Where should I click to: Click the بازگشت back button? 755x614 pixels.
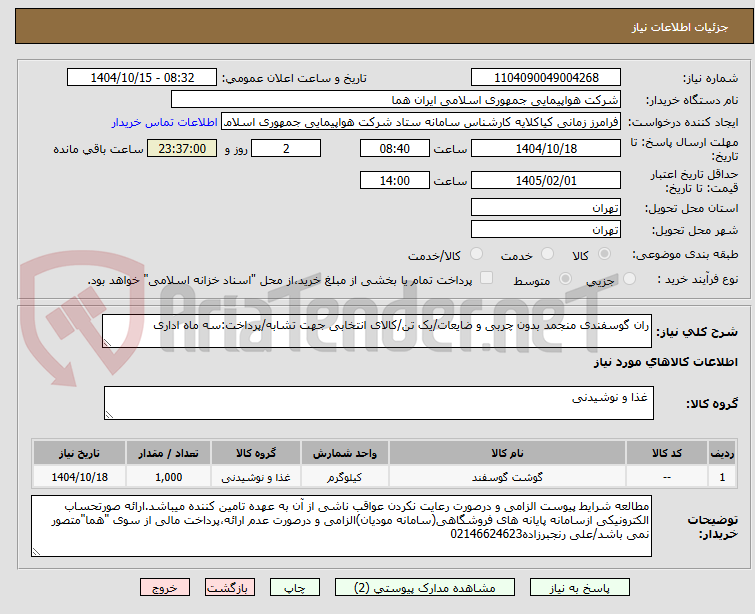(x=230, y=588)
